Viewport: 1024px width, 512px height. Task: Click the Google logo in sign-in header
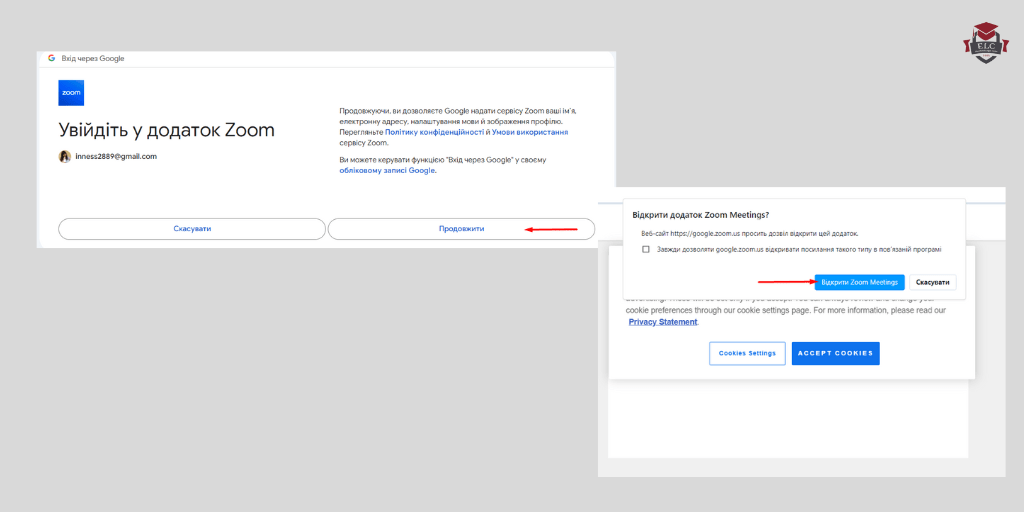coord(52,58)
